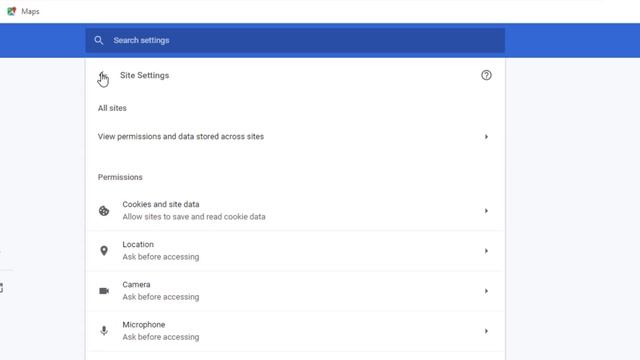The width and height of the screenshot is (640, 360).
Task: Select the Location permission label
Action: [138, 244]
